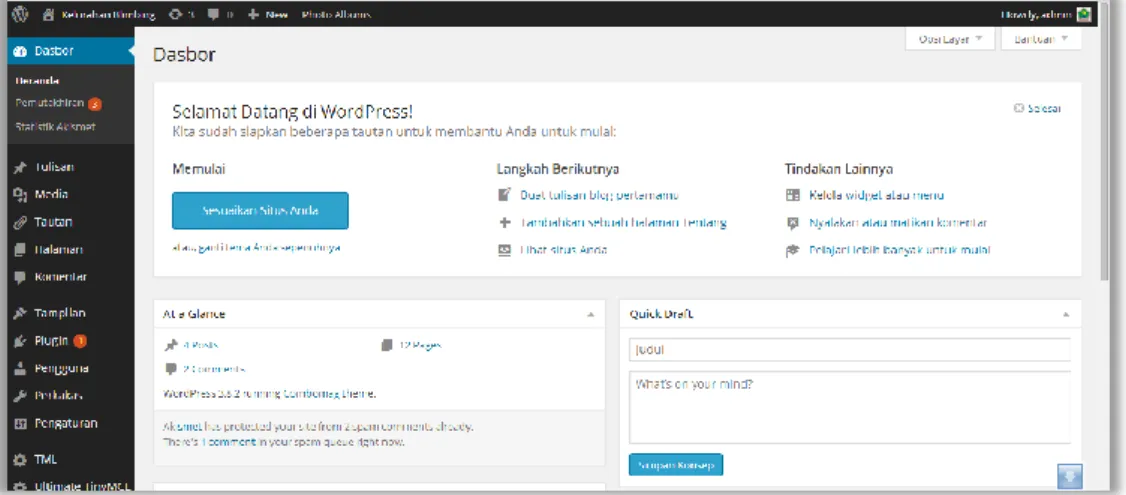Click the Pemutakhiran count badge

tap(95, 103)
